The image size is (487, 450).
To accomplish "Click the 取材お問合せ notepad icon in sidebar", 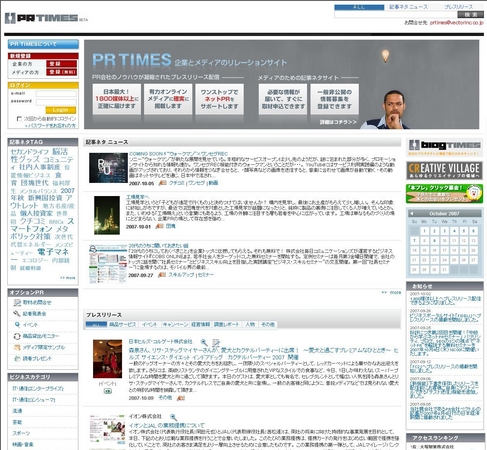I will point(17,302).
